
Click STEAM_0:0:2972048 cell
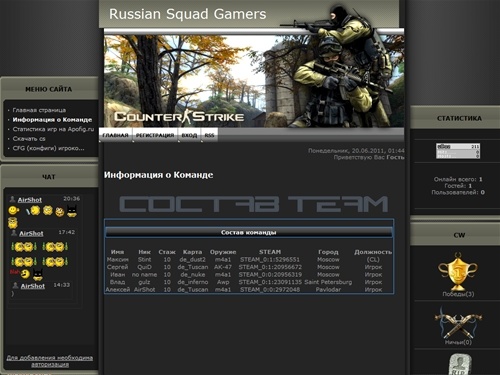pyautogui.click(x=270, y=290)
